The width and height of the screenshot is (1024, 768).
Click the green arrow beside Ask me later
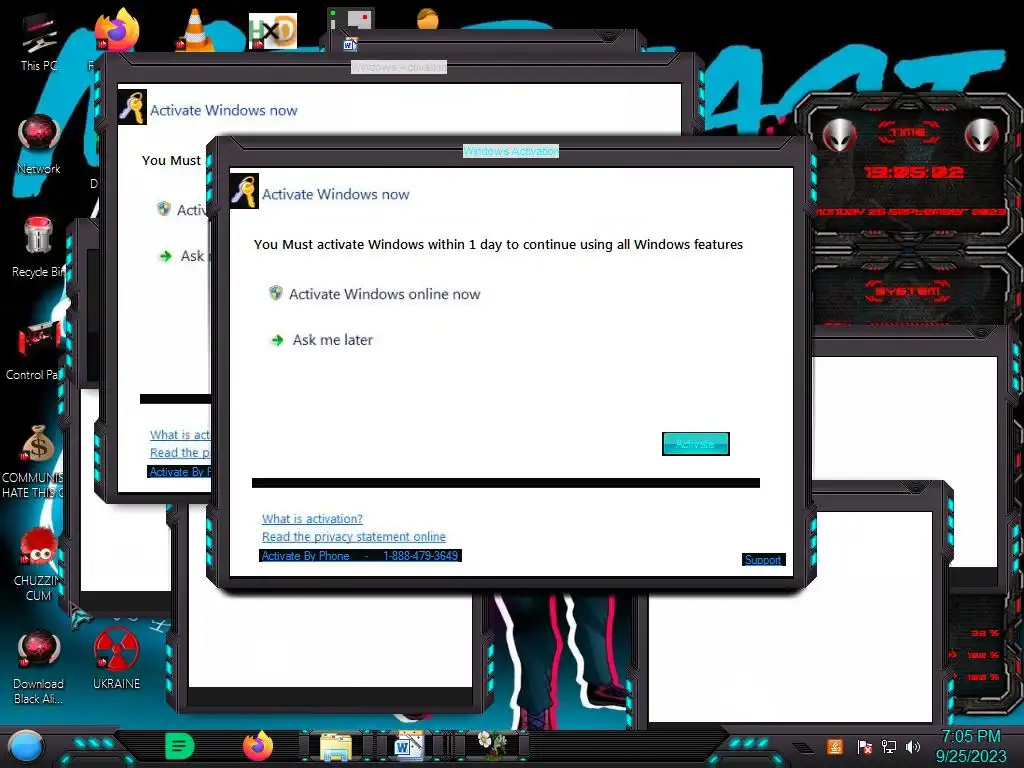pos(278,340)
